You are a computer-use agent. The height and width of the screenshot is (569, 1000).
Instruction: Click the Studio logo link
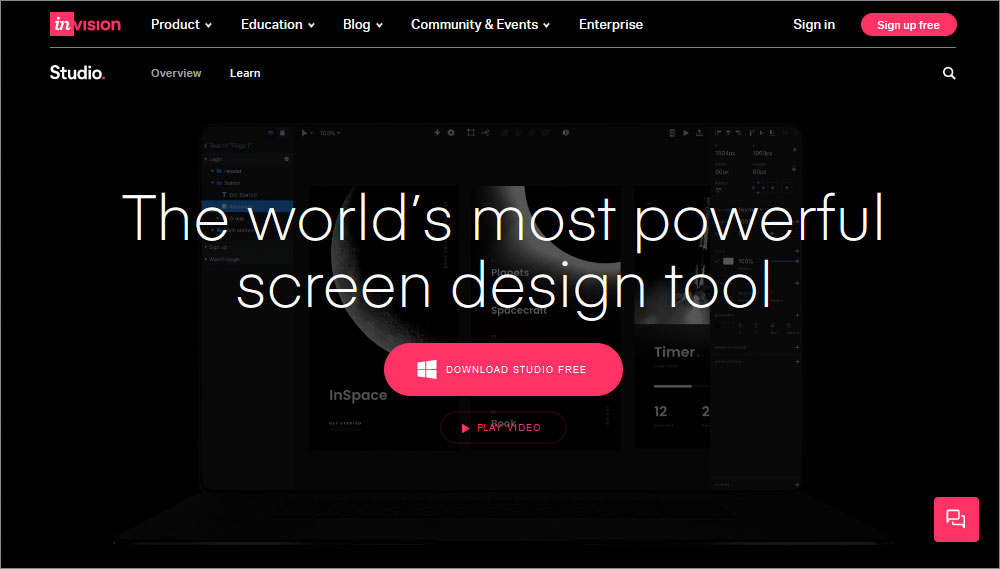coord(77,73)
